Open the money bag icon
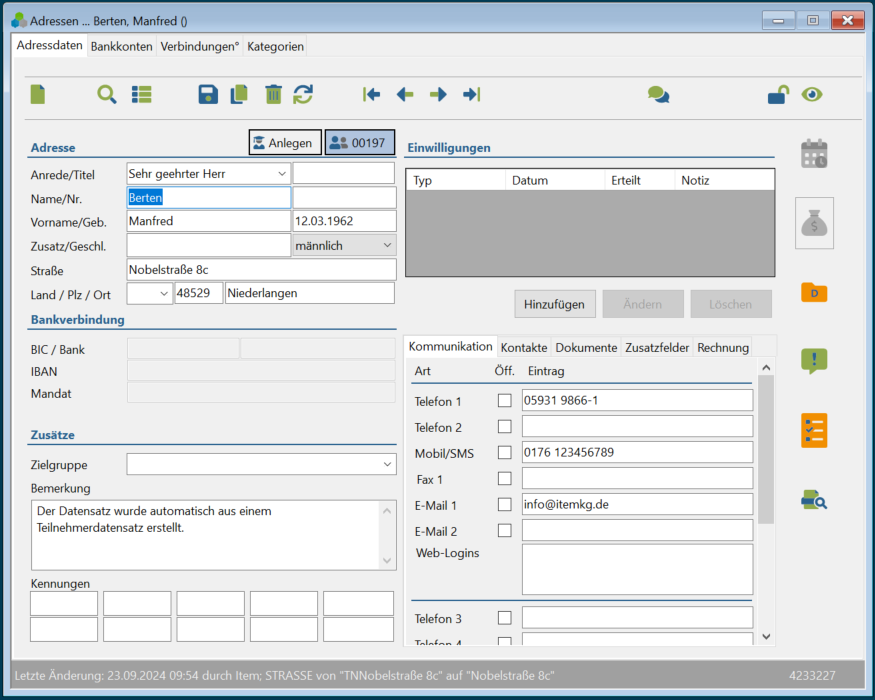875x700 pixels. (814, 223)
